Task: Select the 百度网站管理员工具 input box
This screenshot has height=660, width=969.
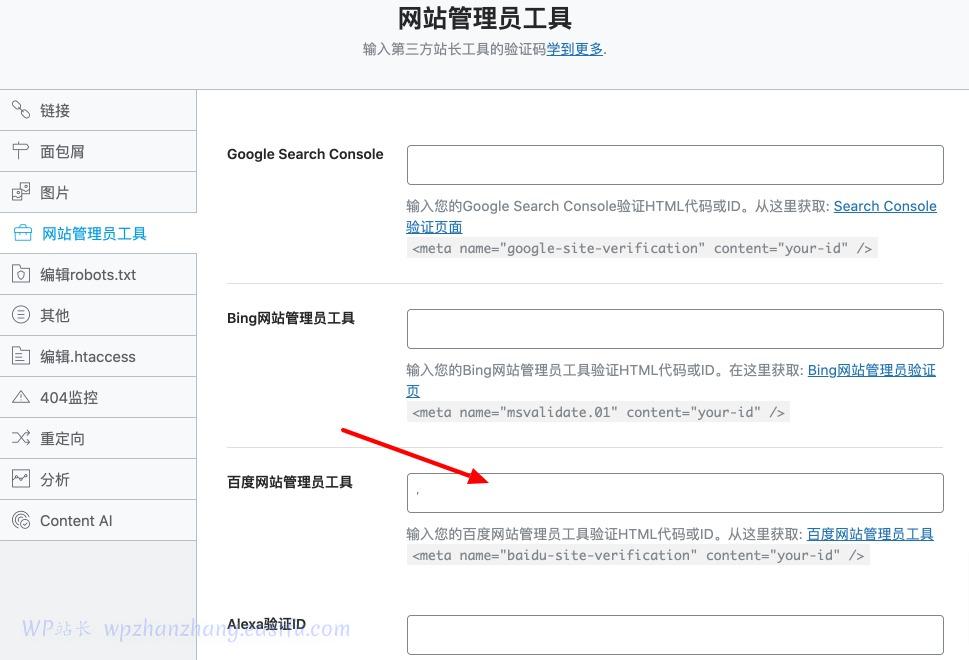Action: pos(674,492)
